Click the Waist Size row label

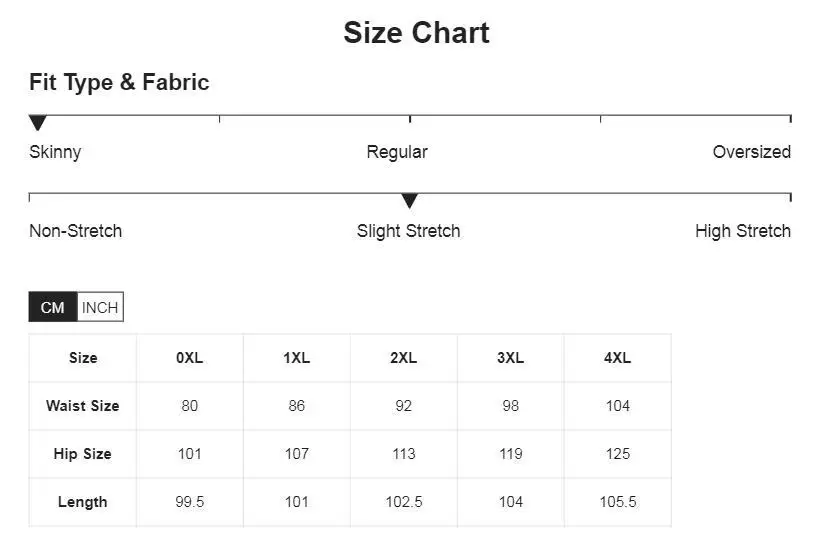tap(82, 406)
